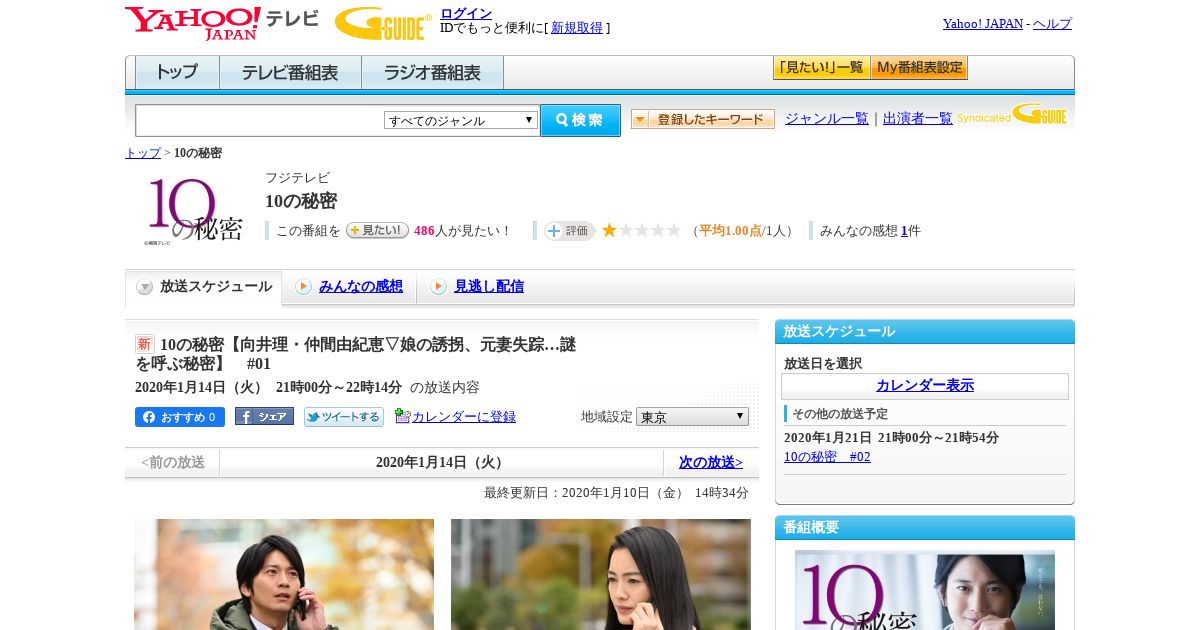Screen dimensions: 1200x630
Task: Click the orange arrow icon beside みんなの感想
Action: click(303, 287)
